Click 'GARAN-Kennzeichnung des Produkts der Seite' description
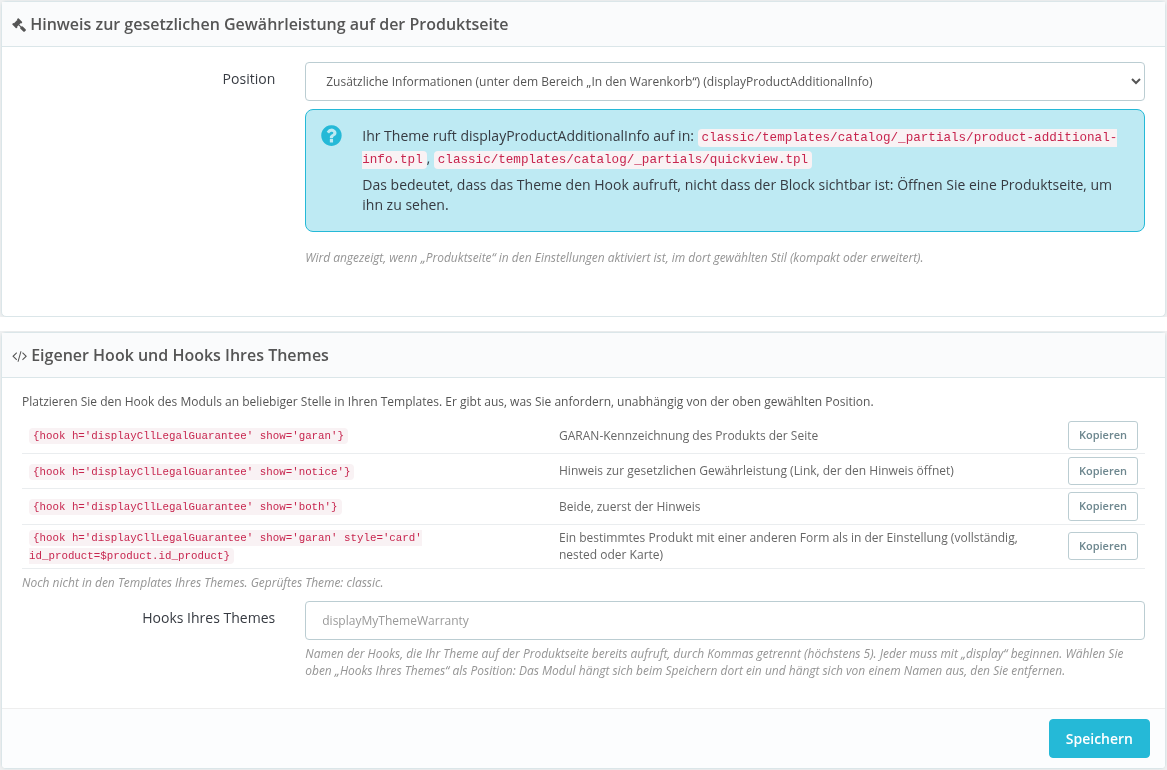Screen dimensions: 1167x770 (x=688, y=436)
